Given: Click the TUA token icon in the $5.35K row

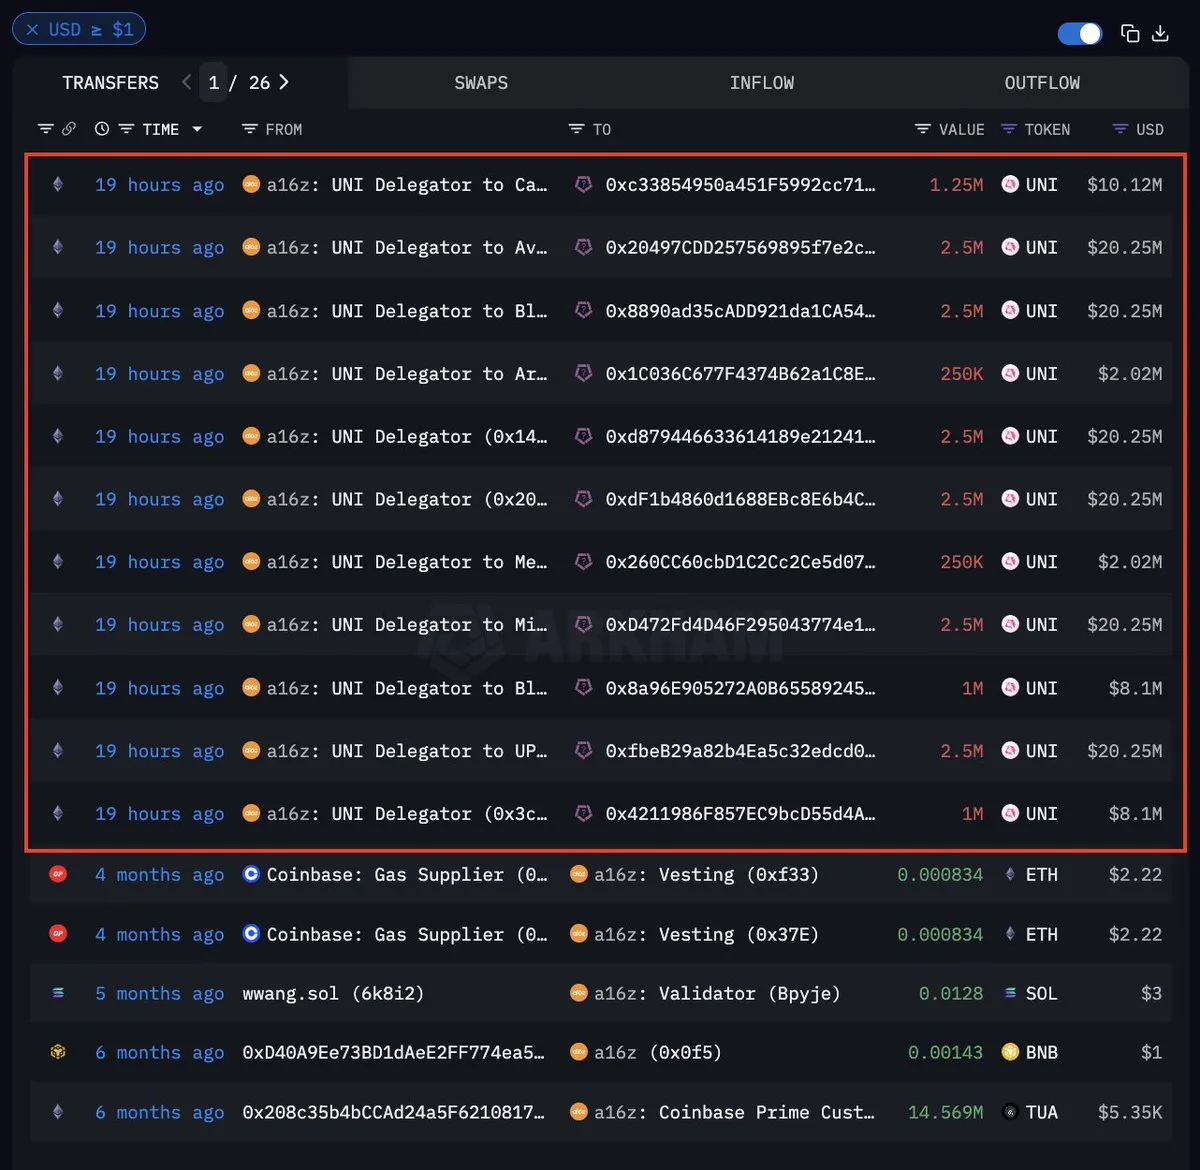Looking at the screenshot, I should pyautogui.click(x=1010, y=1112).
